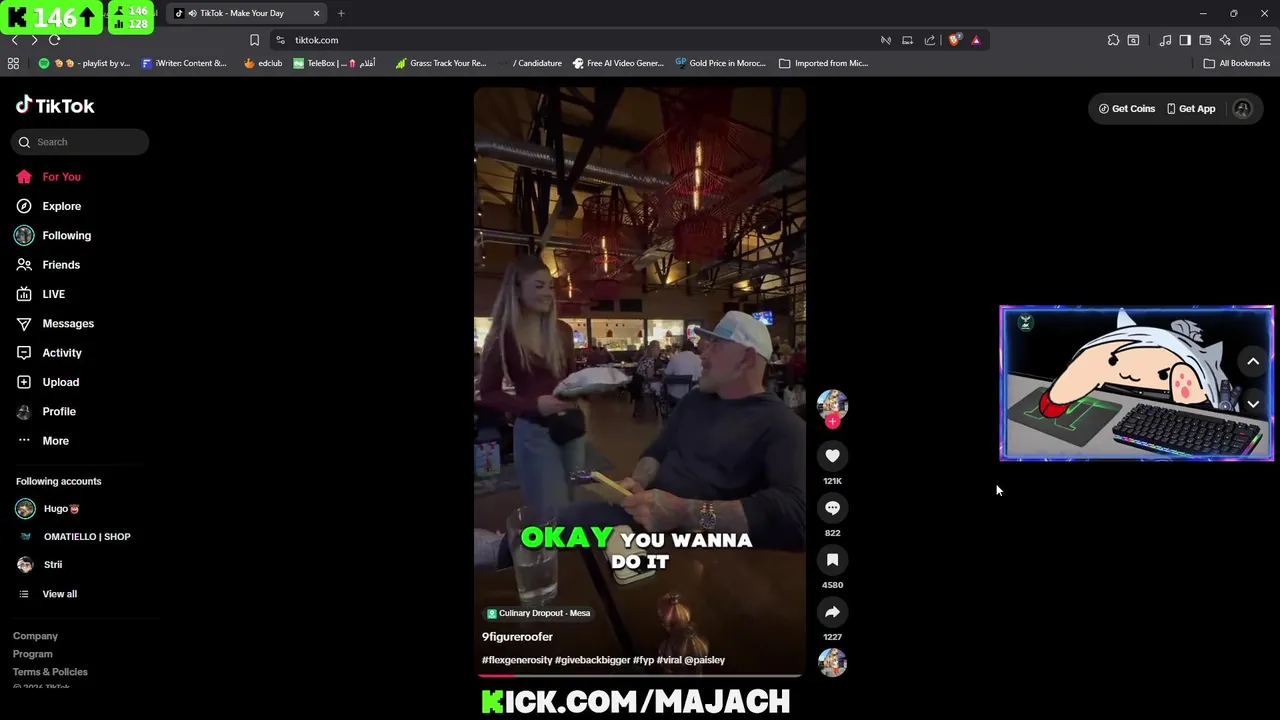The height and width of the screenshot is (720, 1280).
Task: Open the #flexgenerosity hashtag
Action: pos(517,660)
